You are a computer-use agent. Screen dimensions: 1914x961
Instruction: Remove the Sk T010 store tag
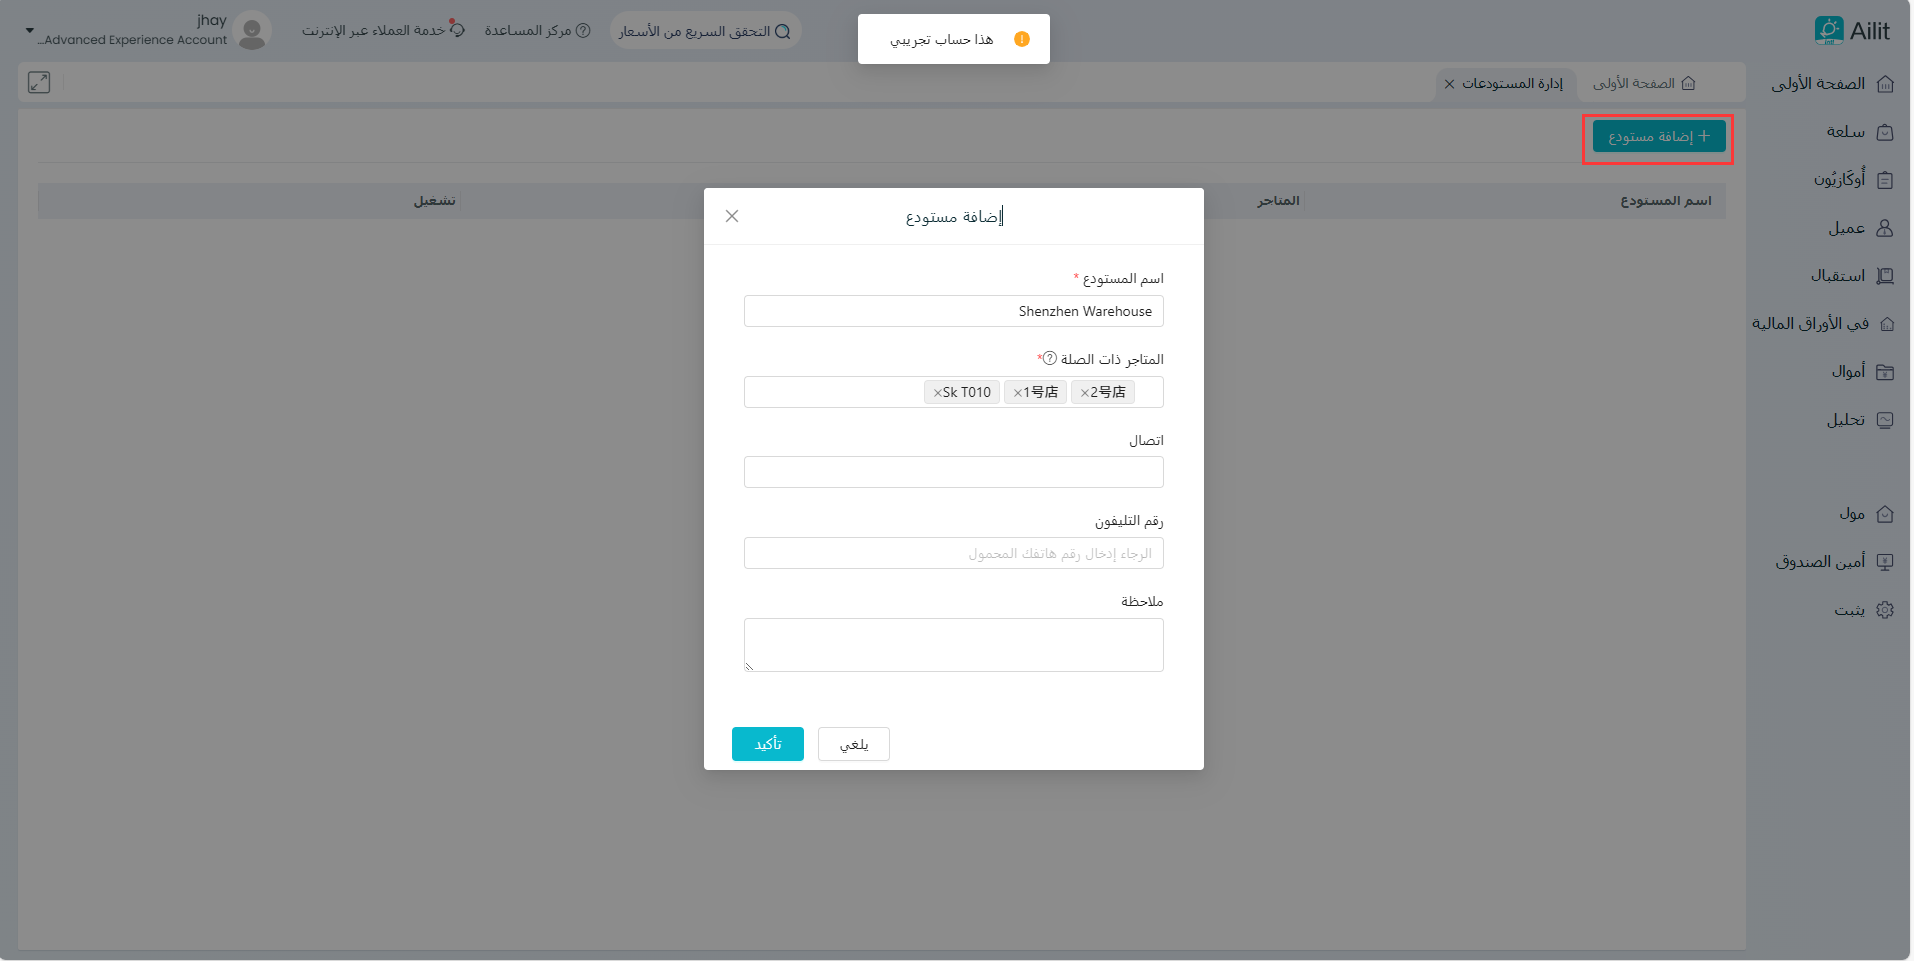[938, 393]
